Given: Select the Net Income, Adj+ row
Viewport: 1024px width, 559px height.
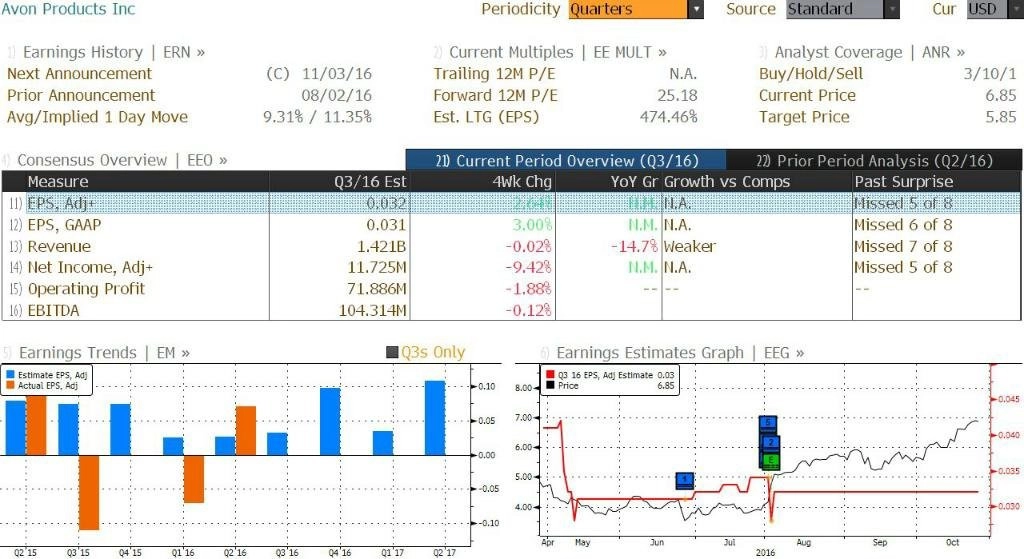Looking at the screenshot, I should (x=511, y=267).
